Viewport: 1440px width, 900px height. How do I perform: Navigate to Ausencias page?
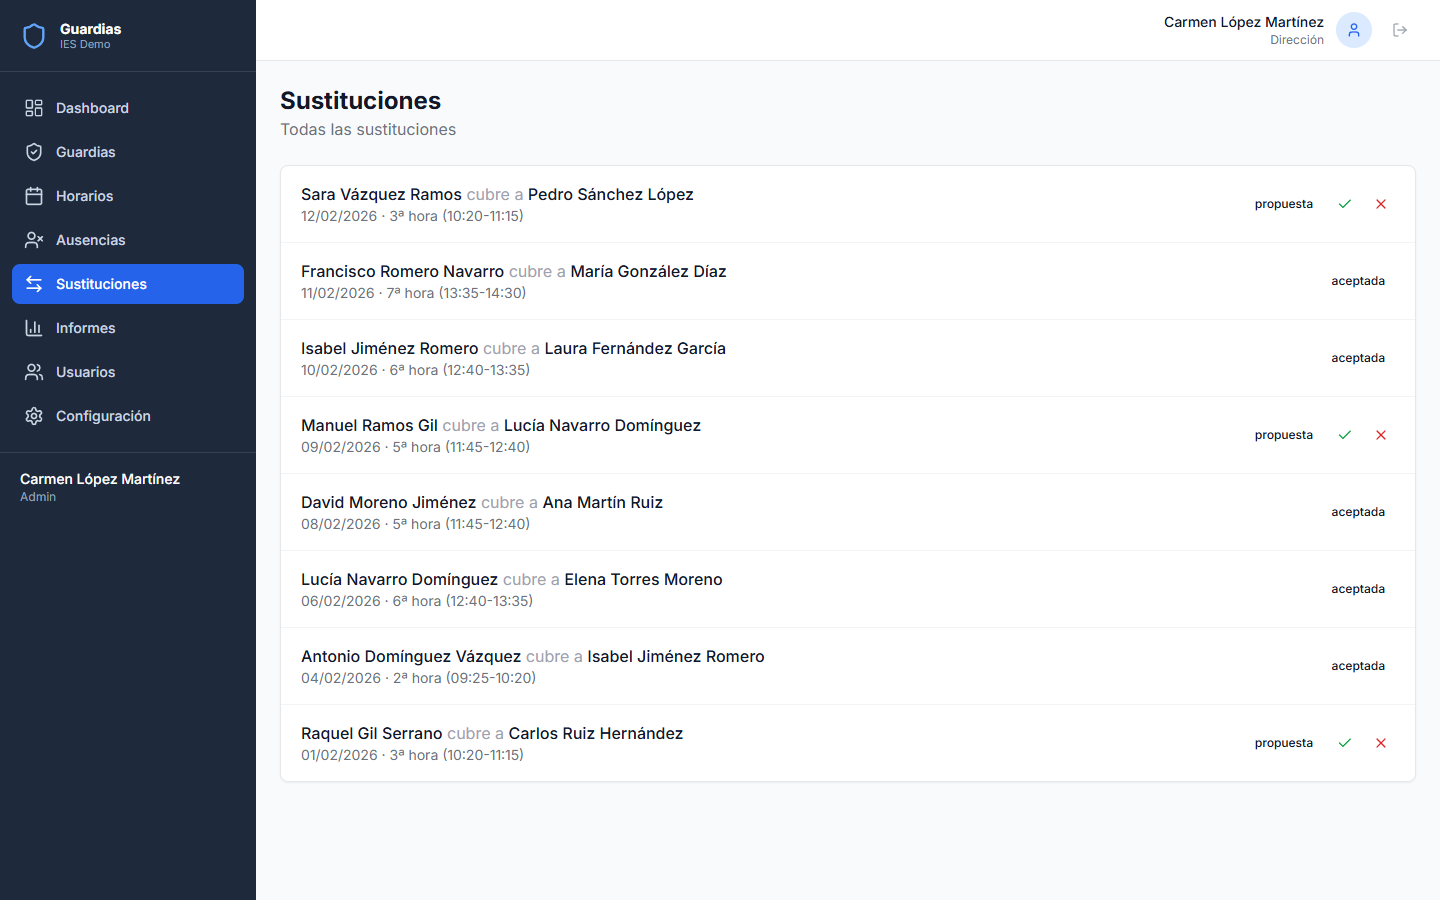coord(91,240)
